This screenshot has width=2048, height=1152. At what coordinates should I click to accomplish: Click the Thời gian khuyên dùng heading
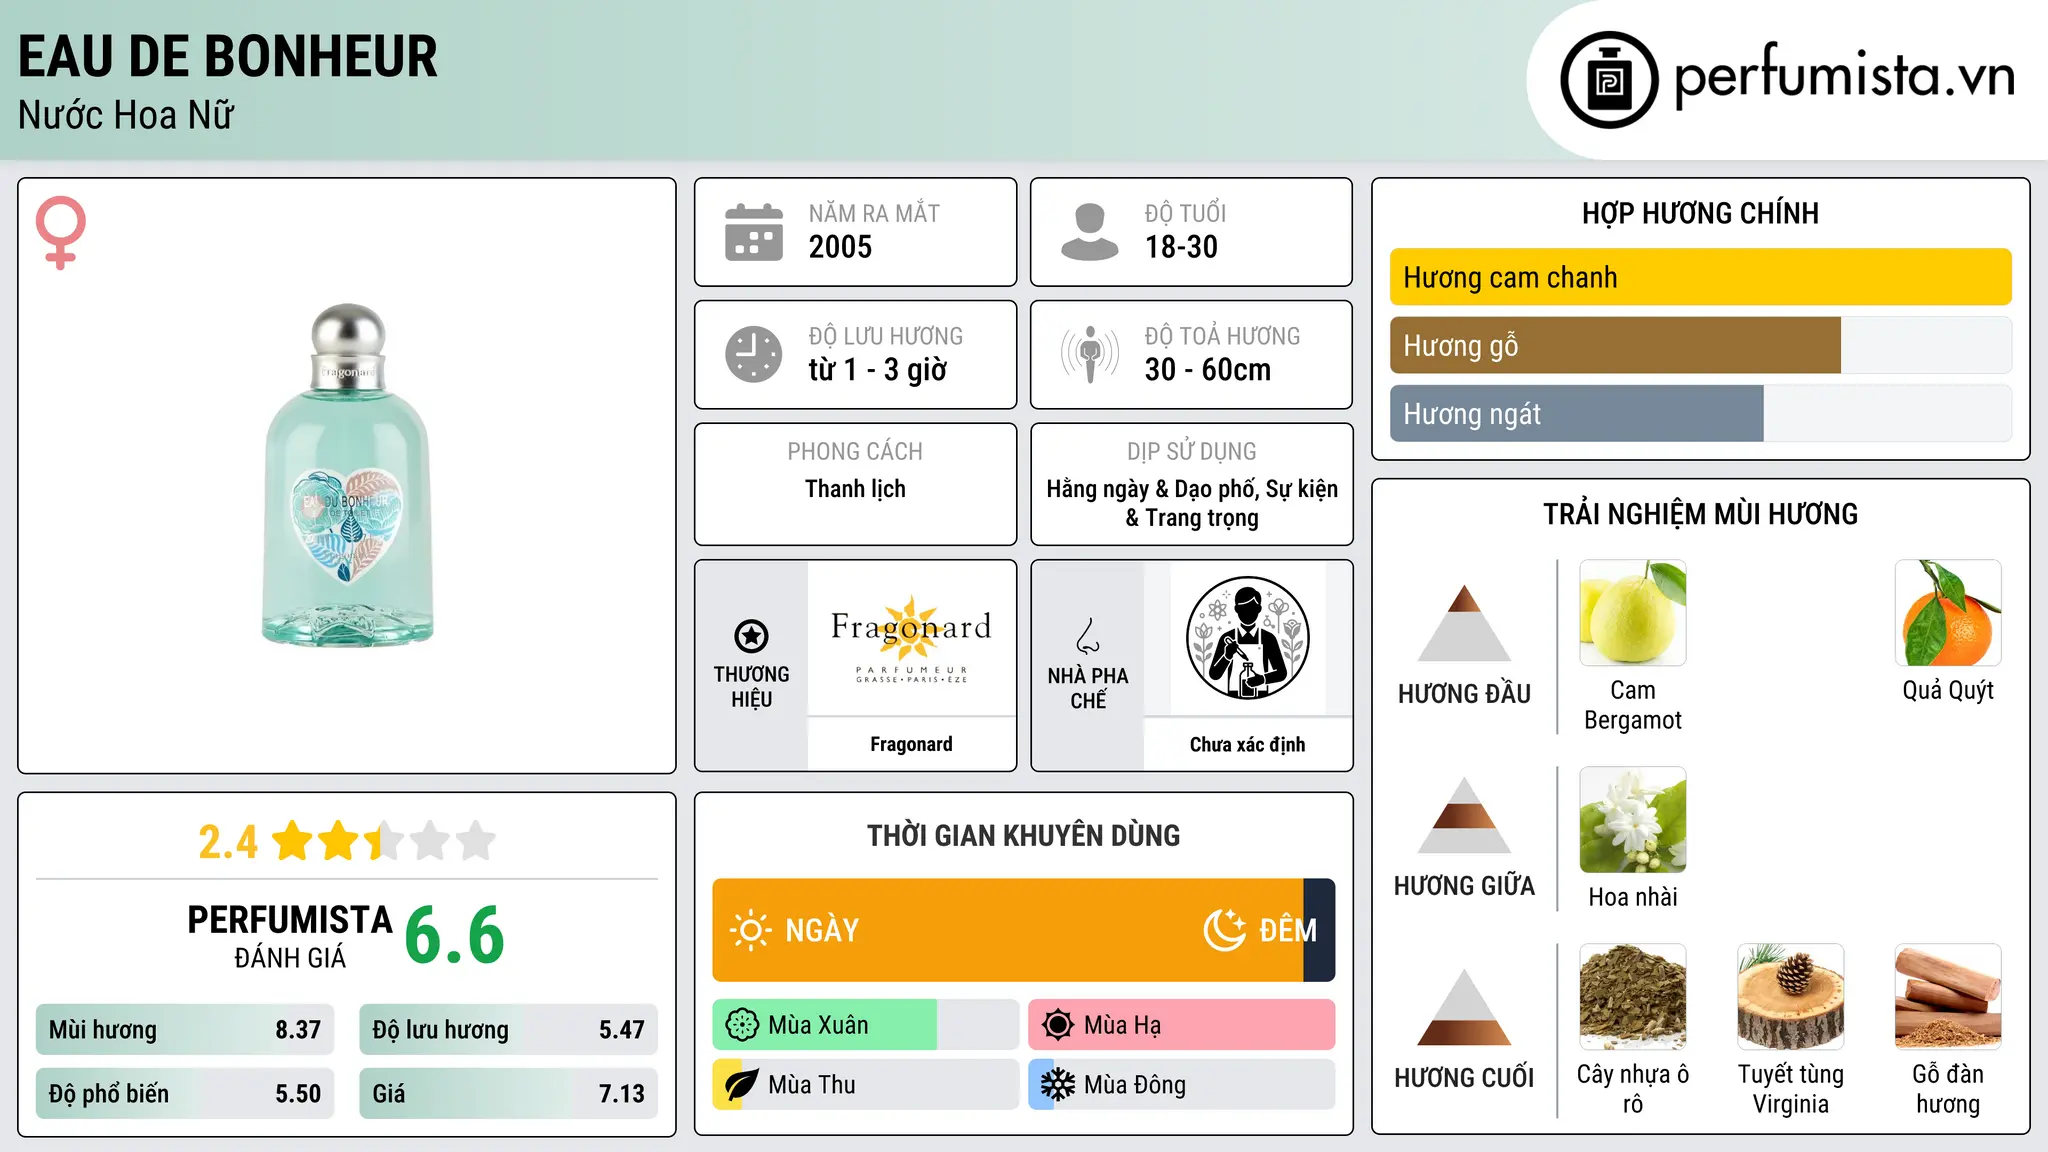pyautogui.click(x=1023, y=835)
